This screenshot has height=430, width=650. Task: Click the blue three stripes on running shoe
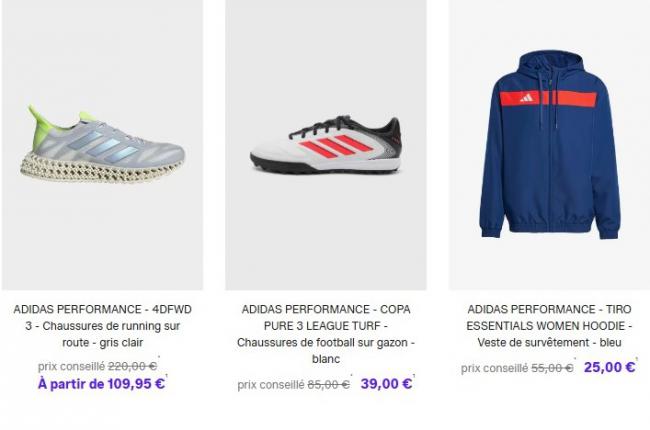coord(102,144)
